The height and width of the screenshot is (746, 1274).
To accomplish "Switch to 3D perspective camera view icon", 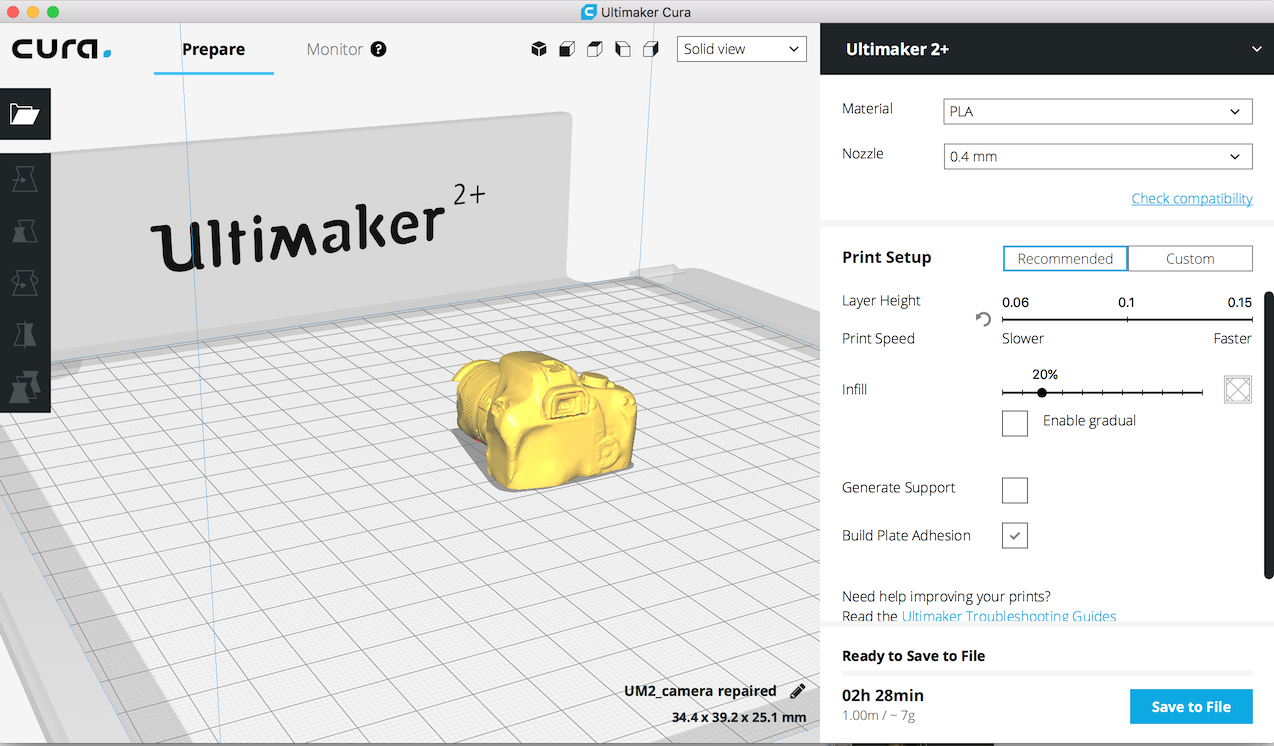I will (x=539, y=49).
